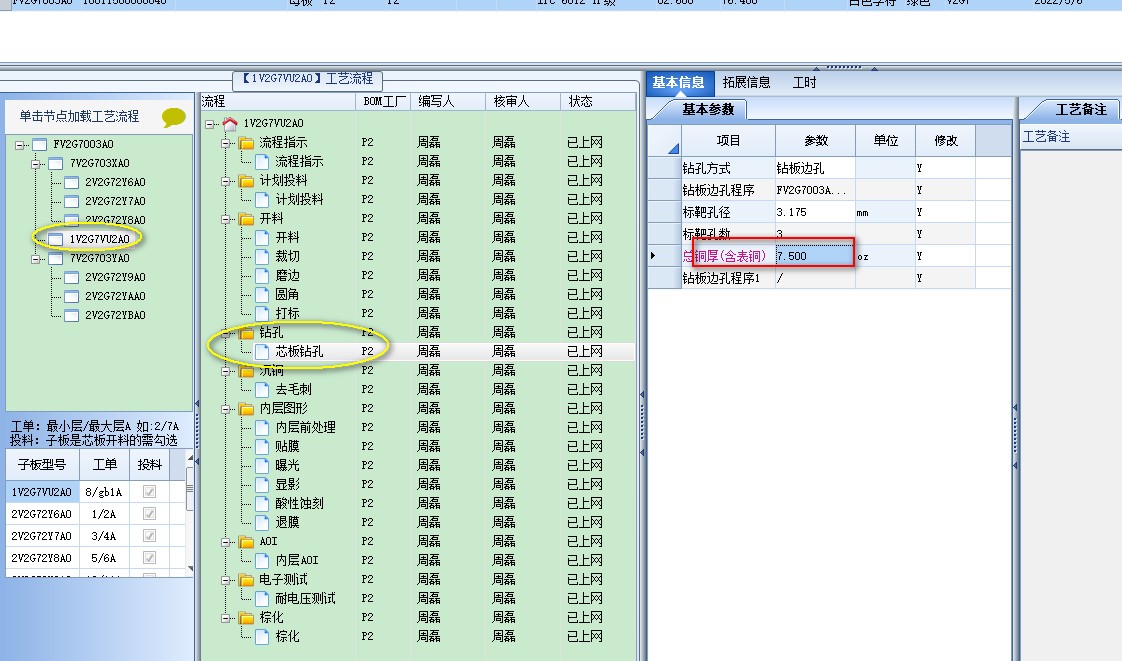Click the 棕化 folder icon
The height and width of the screenshot is (661, 1122).
click(x=246, y=617)
